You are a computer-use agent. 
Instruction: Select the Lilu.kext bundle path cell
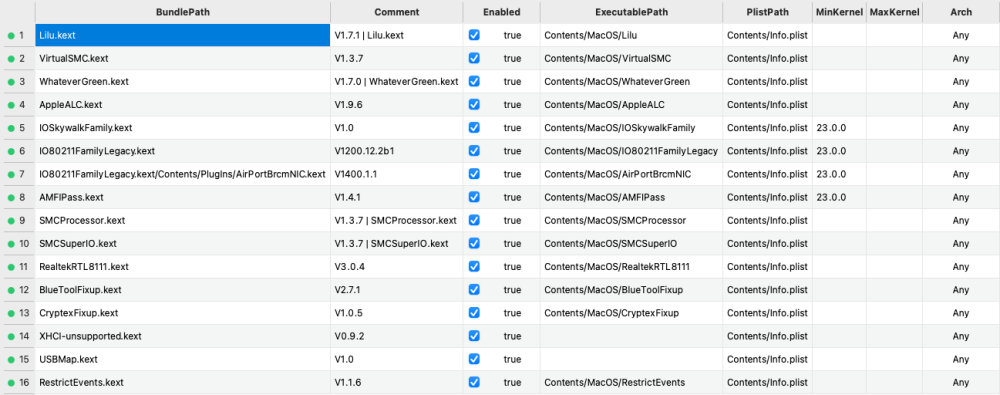(x=182, y=35)
